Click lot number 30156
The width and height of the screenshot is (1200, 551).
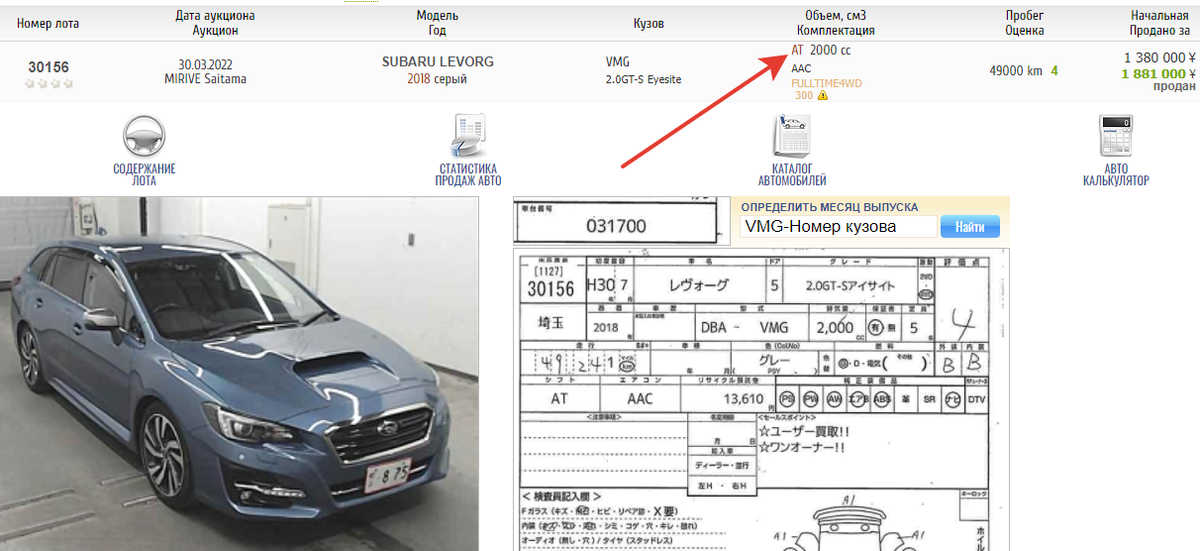click(x=49, y=67)
